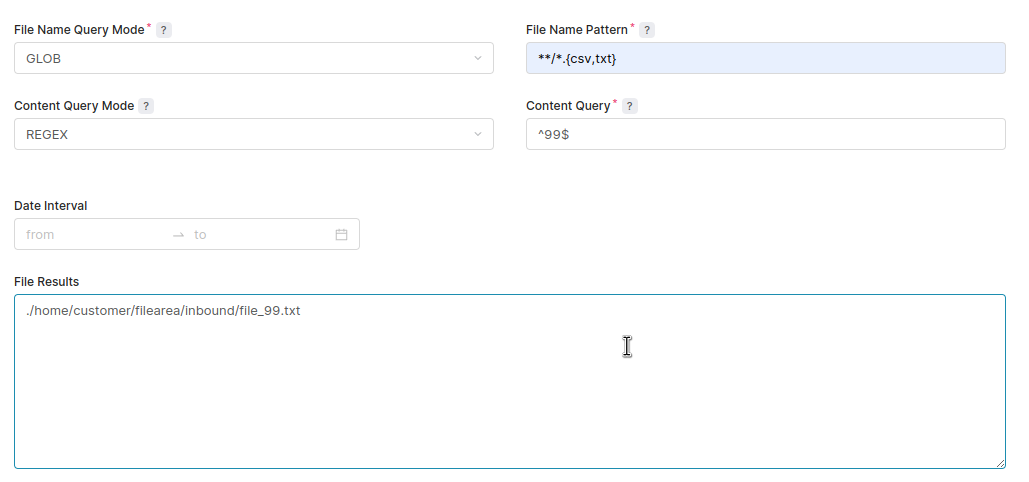Image resolution: width=1029 pixels, height=482 pixels.
Task: Click the File Results label
Action: click(x=47, y=282)
